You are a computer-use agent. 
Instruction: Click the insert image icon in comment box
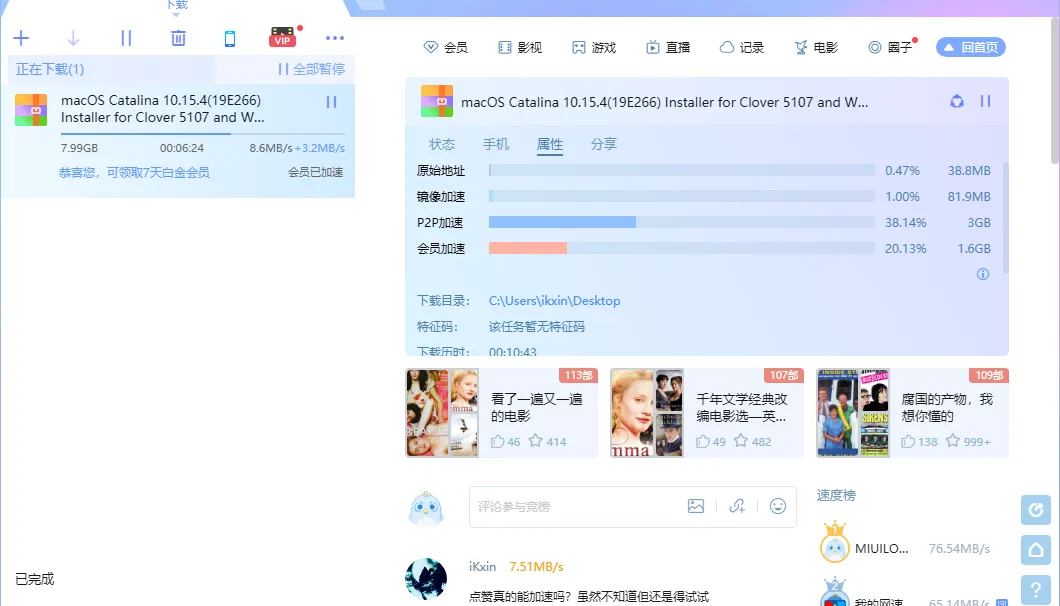tap(696, 506)
